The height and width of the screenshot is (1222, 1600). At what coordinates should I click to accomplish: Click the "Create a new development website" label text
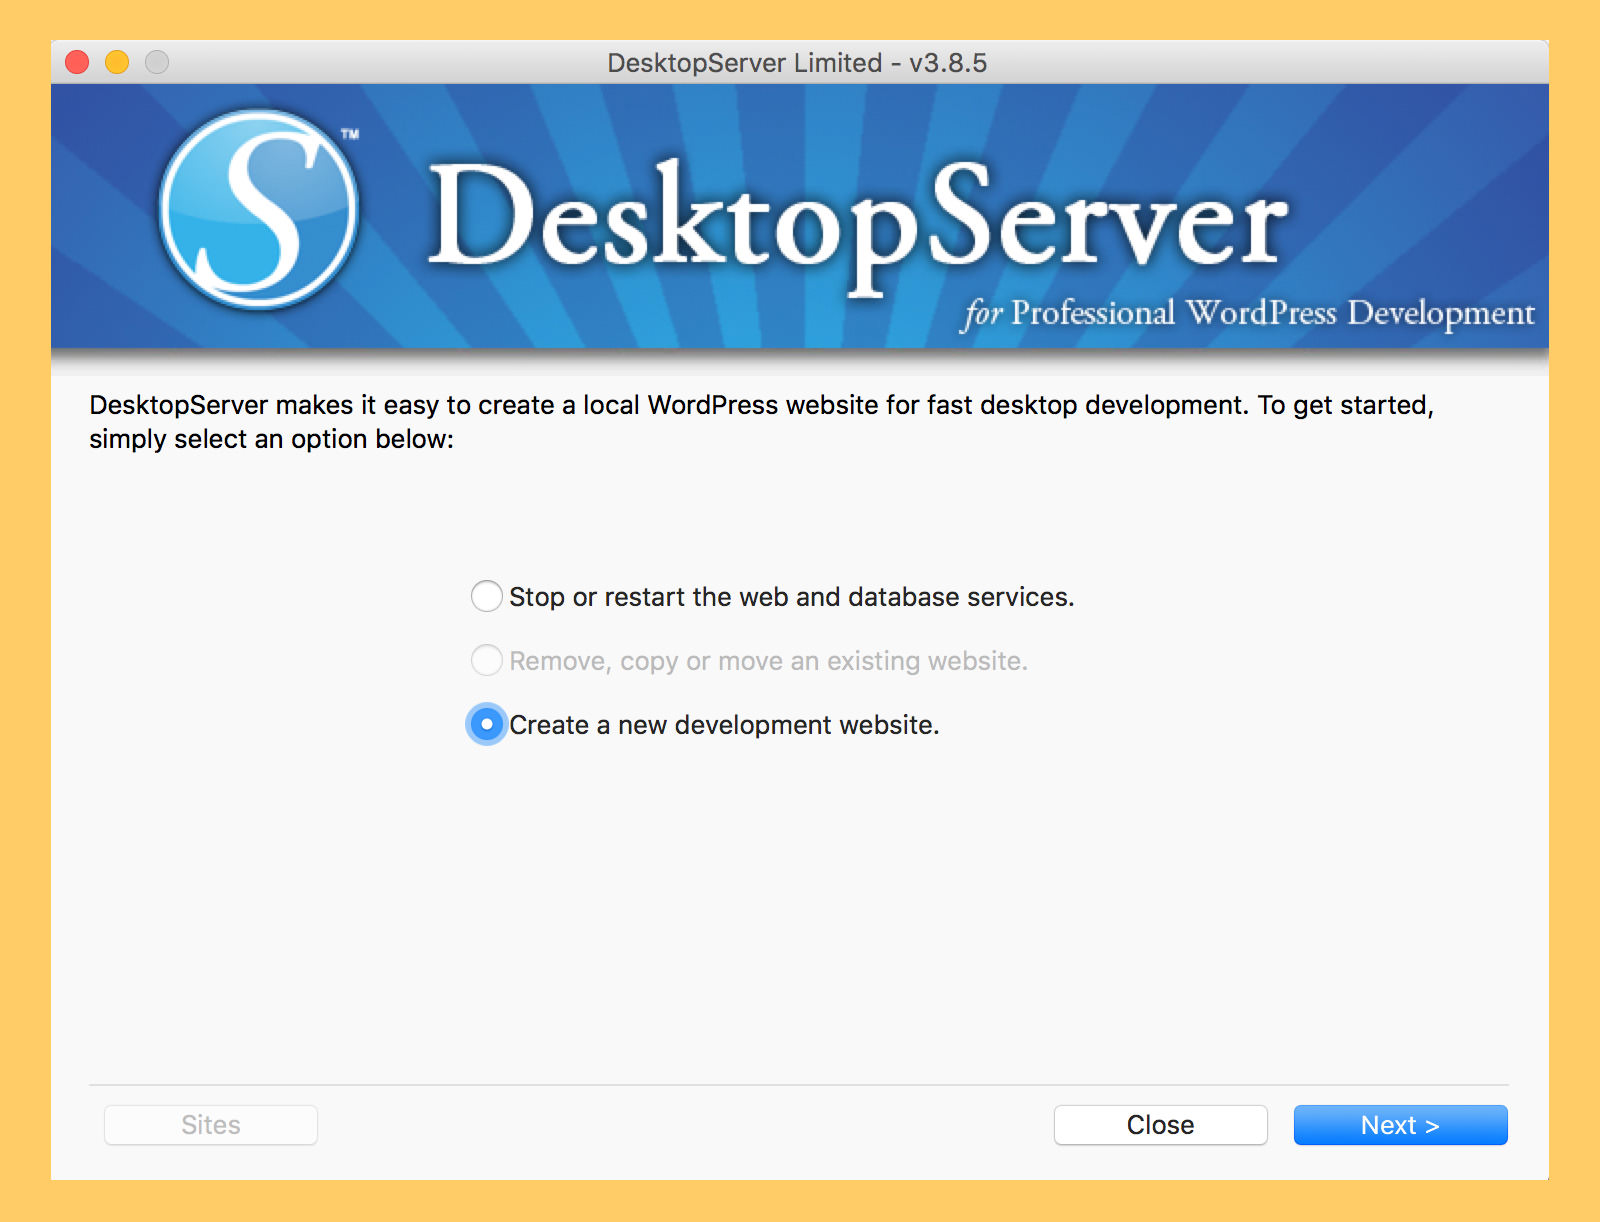(x=723, y=725)
